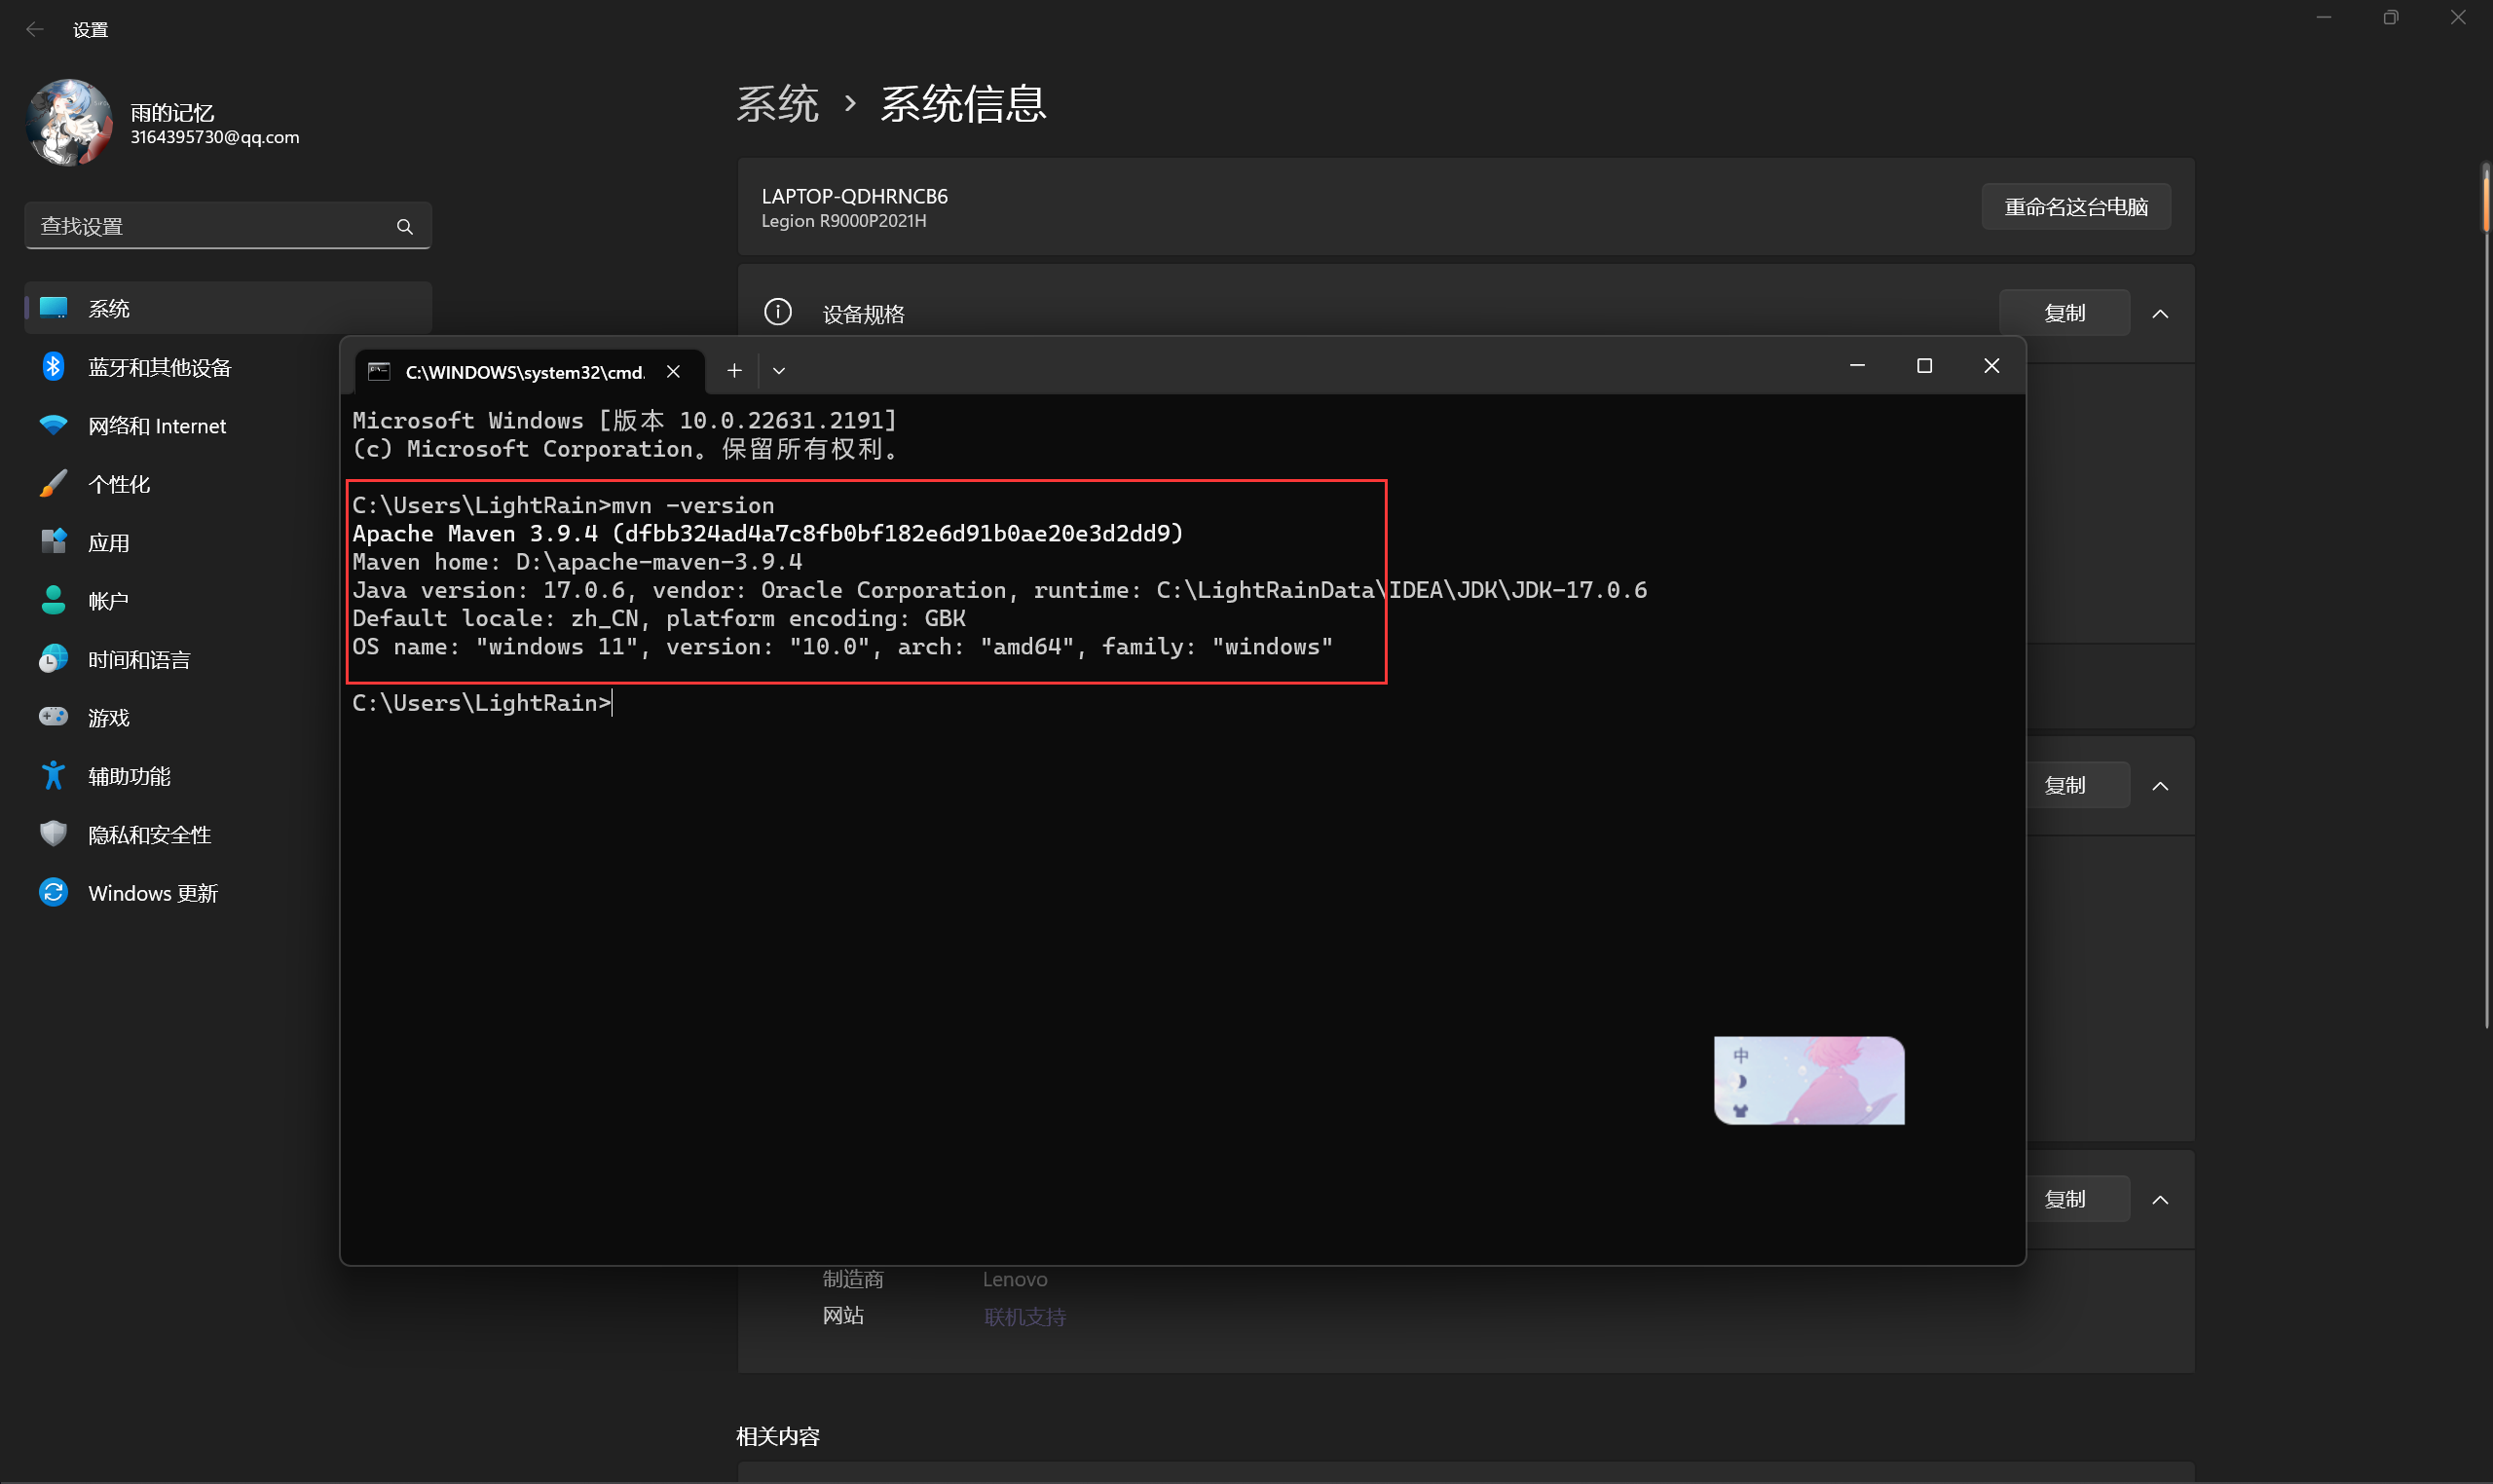The image size is (2493, 1484).
Task: Add a new terminal tab
Action: 734,371
